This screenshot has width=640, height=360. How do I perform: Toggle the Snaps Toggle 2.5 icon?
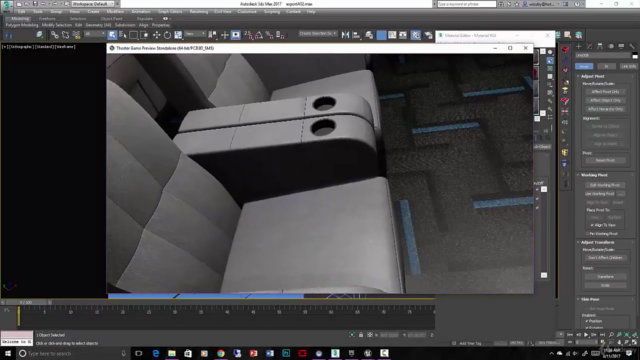(248, 35)
